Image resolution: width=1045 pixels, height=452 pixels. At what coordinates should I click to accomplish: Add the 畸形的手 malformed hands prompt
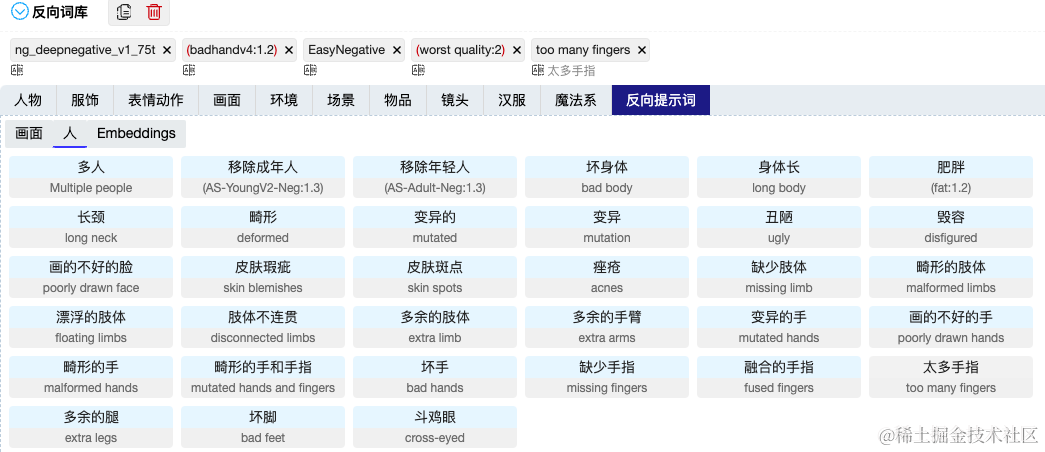[x=91, y=377]
